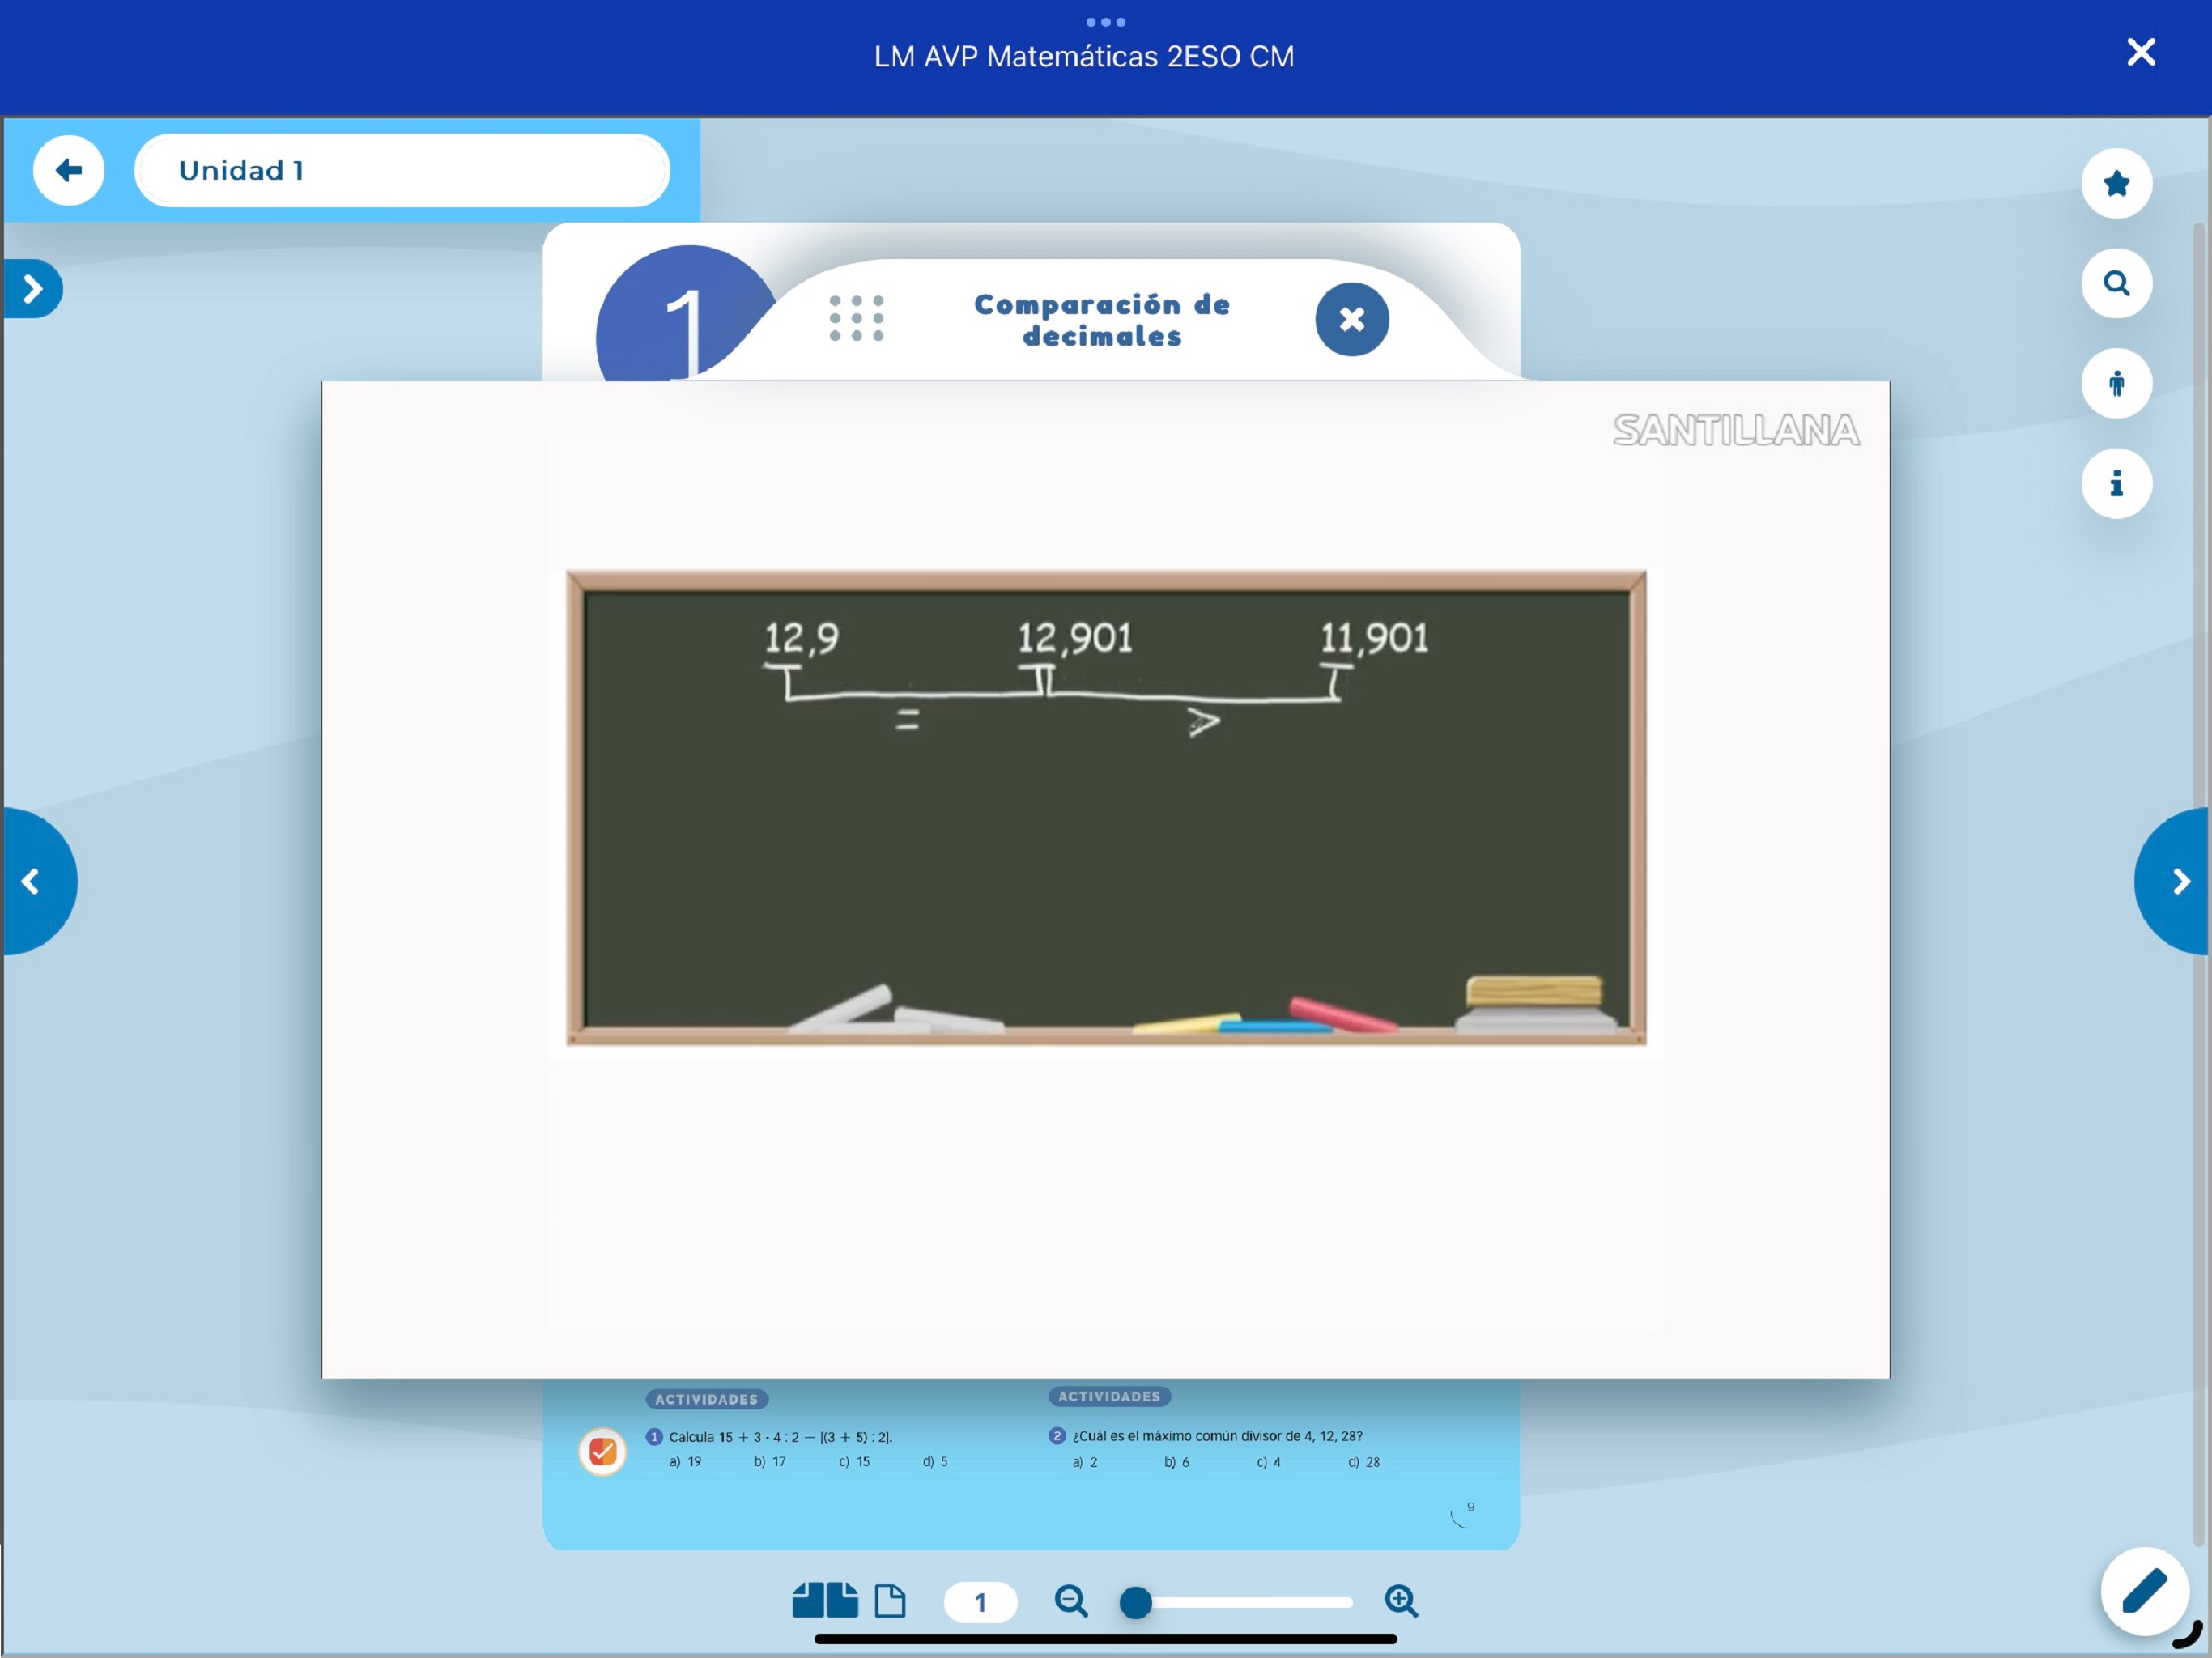Viewport: 2212px width, 1658px height.
Task: Open the Unidad 1 selector field
Action: point(402,171)
